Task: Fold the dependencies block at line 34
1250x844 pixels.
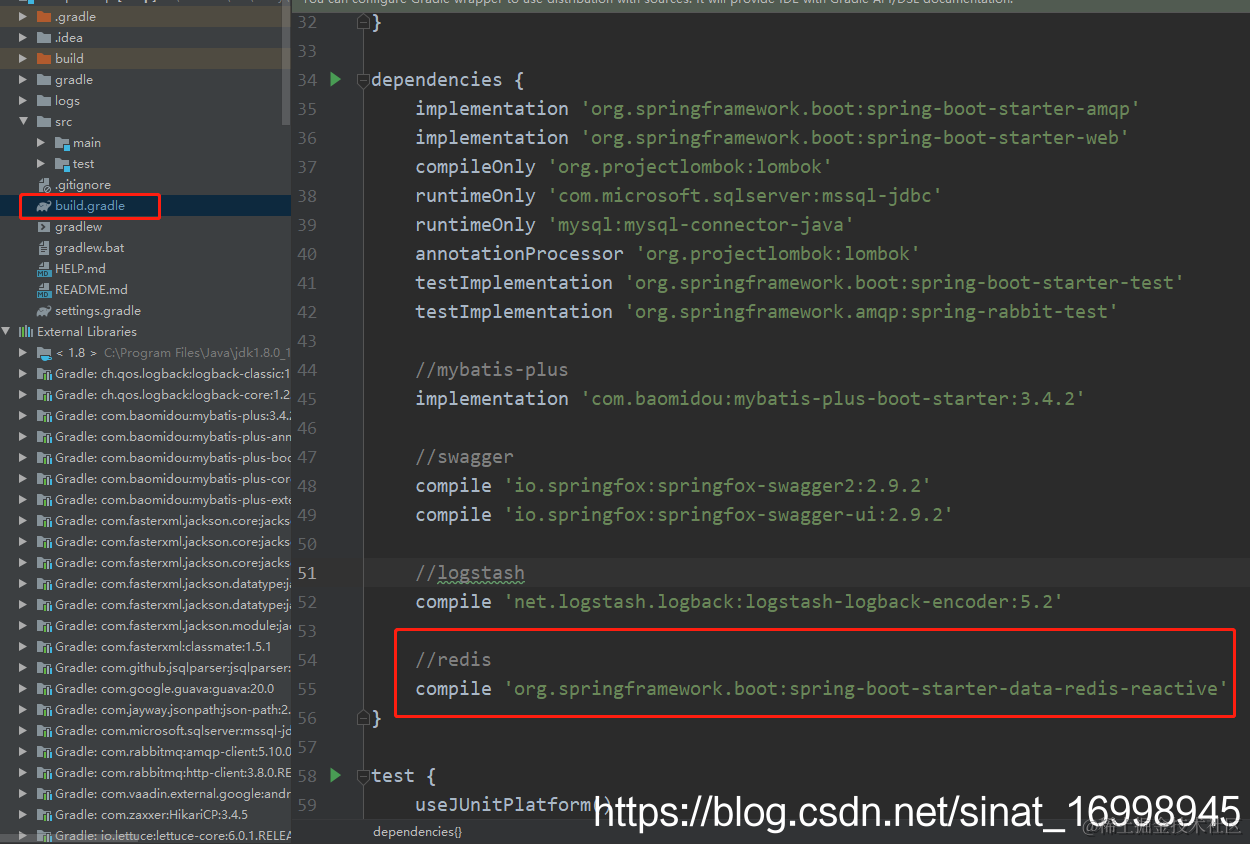Action: (x=362, y=79)
